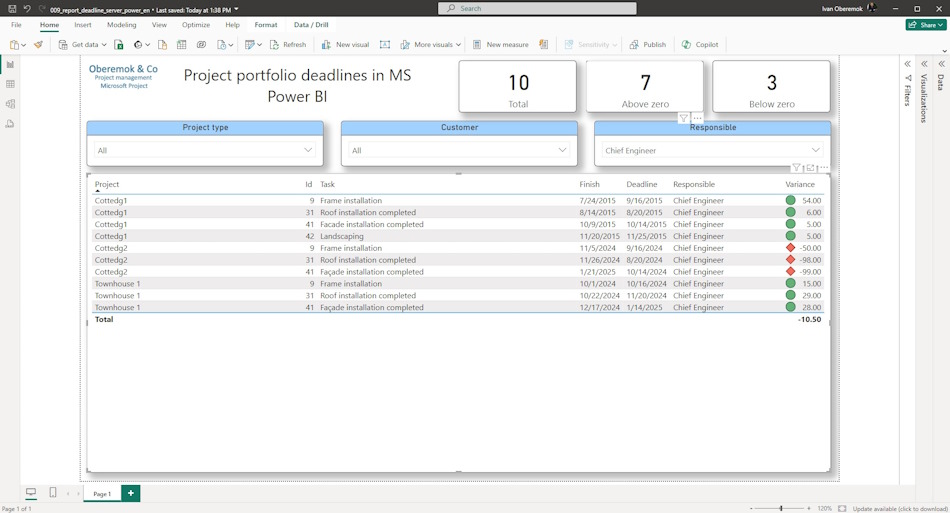This screenshot has width=950, height=513.
Task: Sort table by Deadline column header
Action: pyautogui.click(x=642, y=184)
